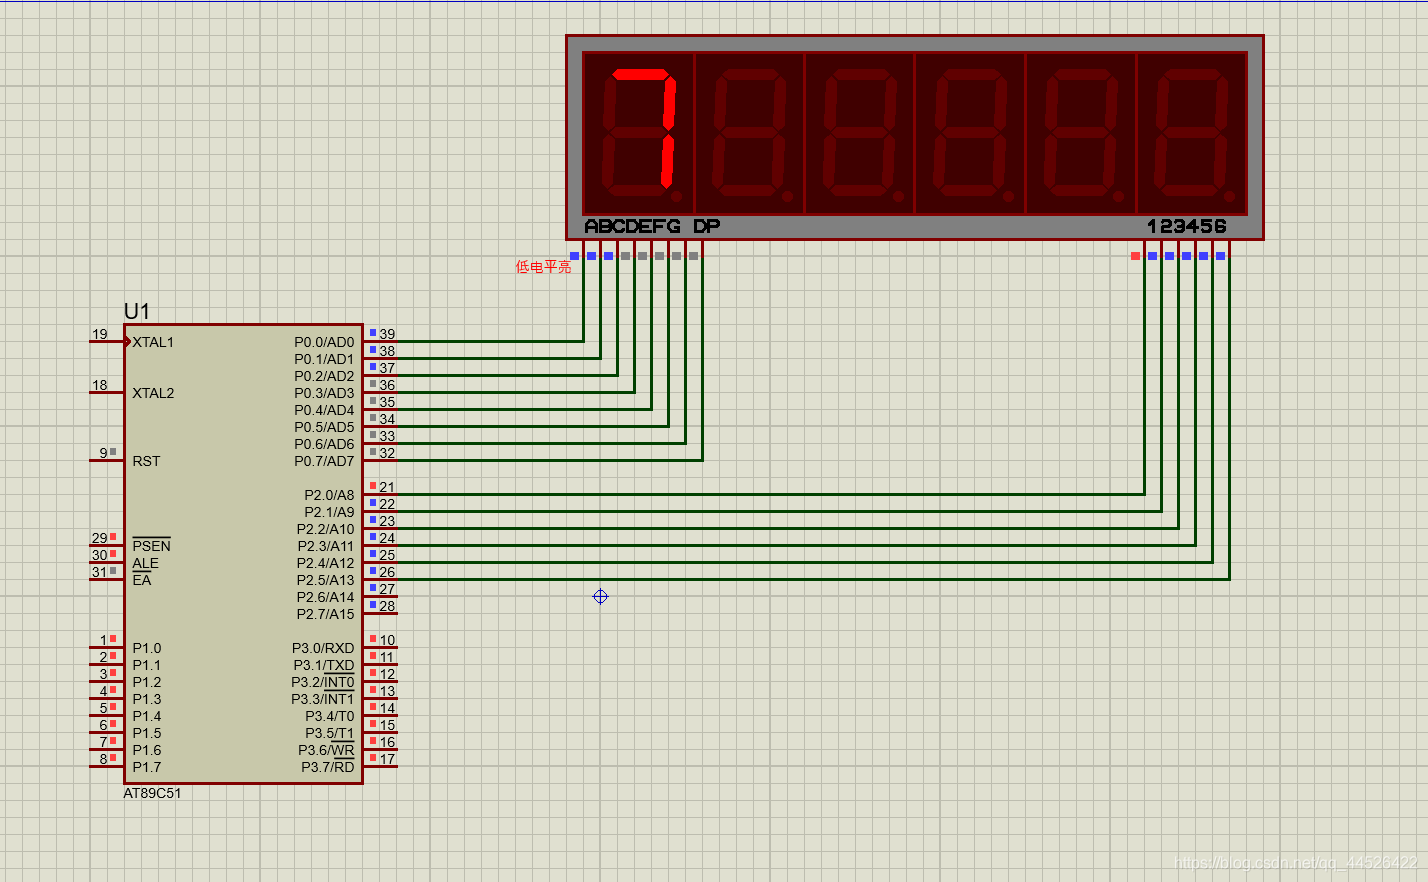1428x882 pixels.
Task: Select the U1 component reference label
Action: point(136,311)
